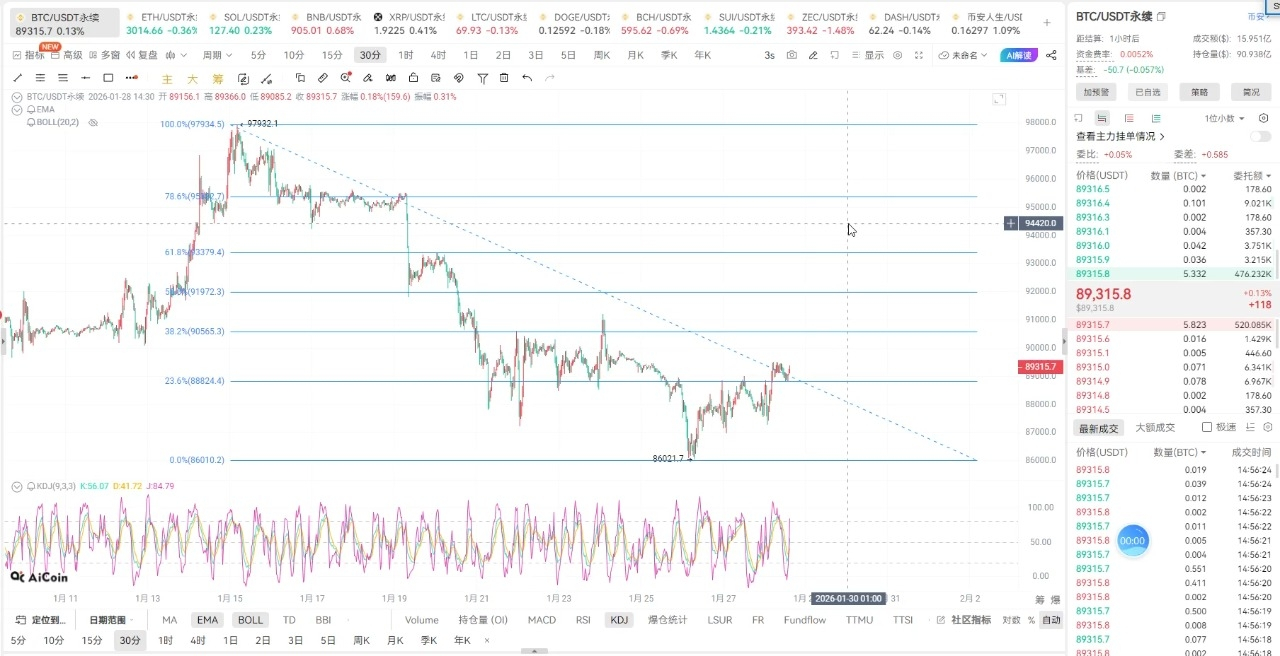Toggle the KDJ indicator in bottom bar
The width and height of the screenshot is (1280, 656).
pos(619,620)
